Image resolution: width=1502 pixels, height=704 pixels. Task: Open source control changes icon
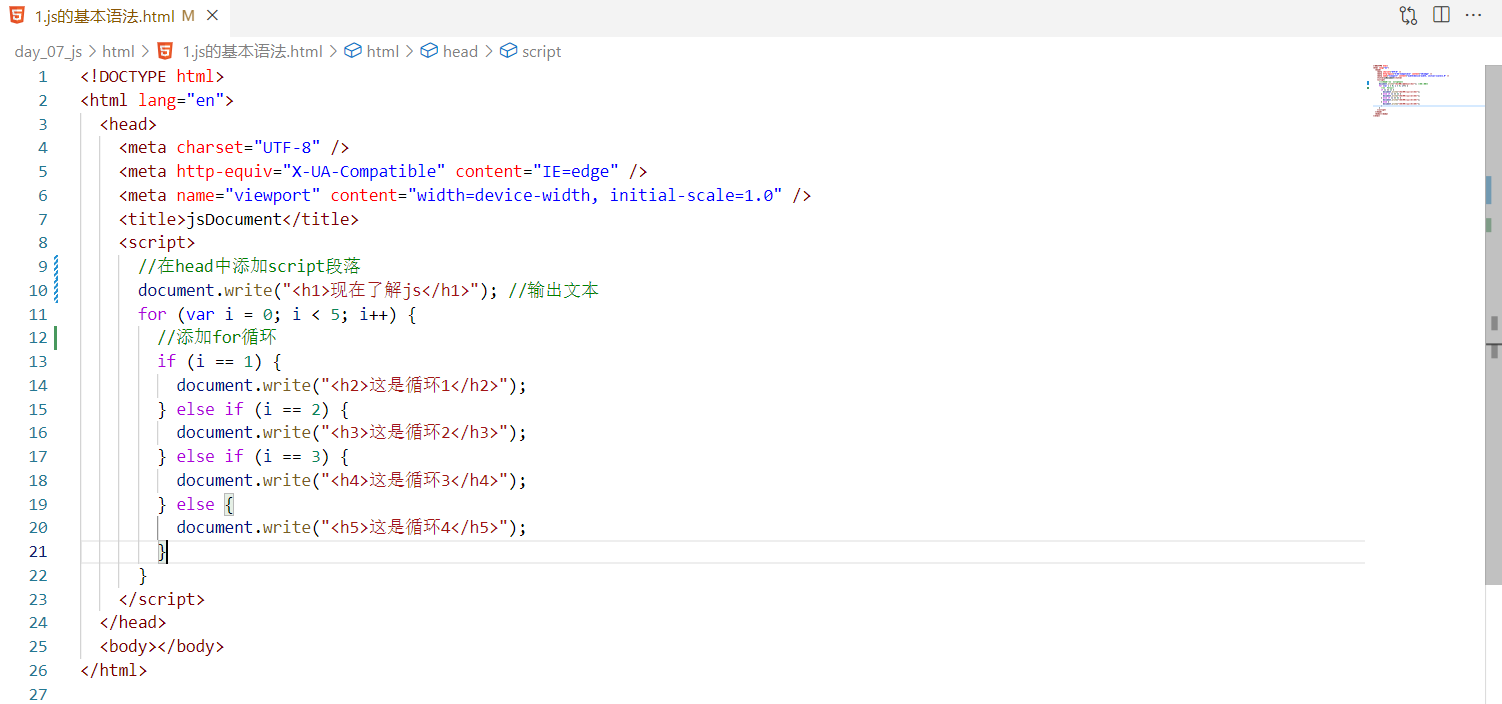(1408, 15)
